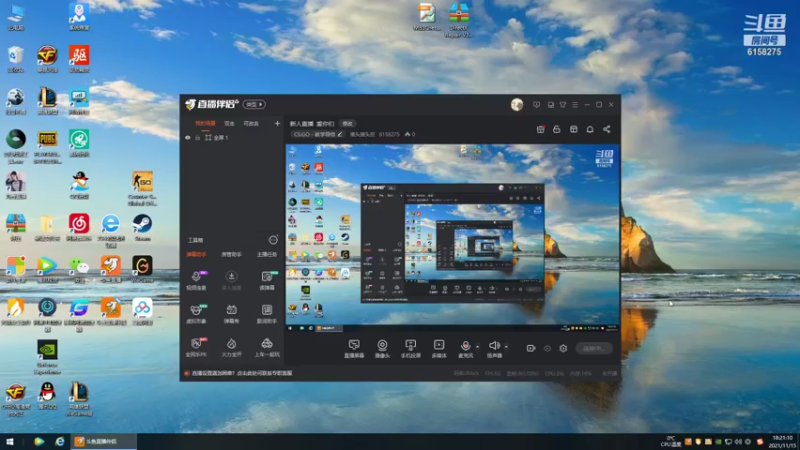800x450 pixels.
Task: Switch to the 主播任务 tab
Action: coord(267,255)
